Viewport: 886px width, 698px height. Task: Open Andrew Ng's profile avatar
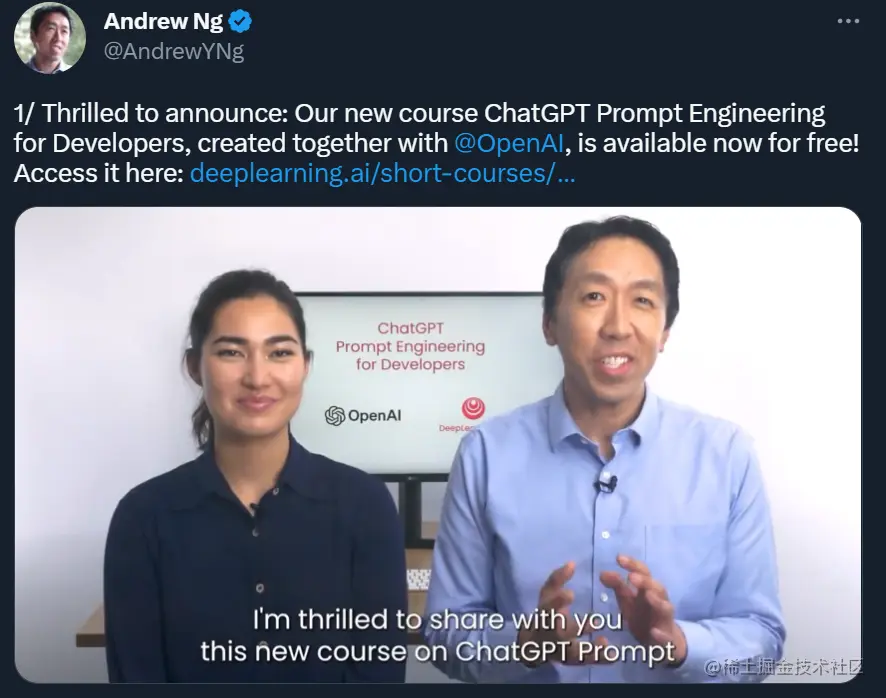point(50,37)
